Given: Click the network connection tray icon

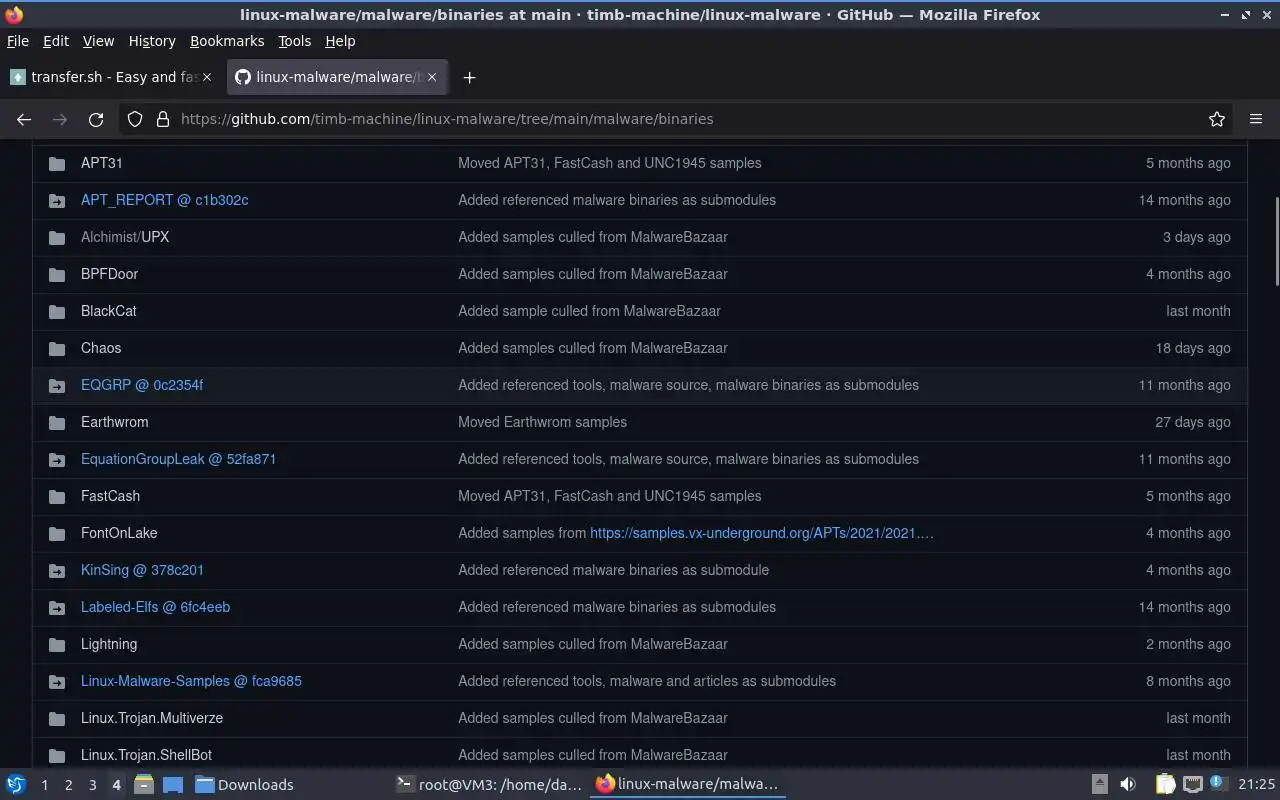Looking at the screenshot, I should (1193, 784).
